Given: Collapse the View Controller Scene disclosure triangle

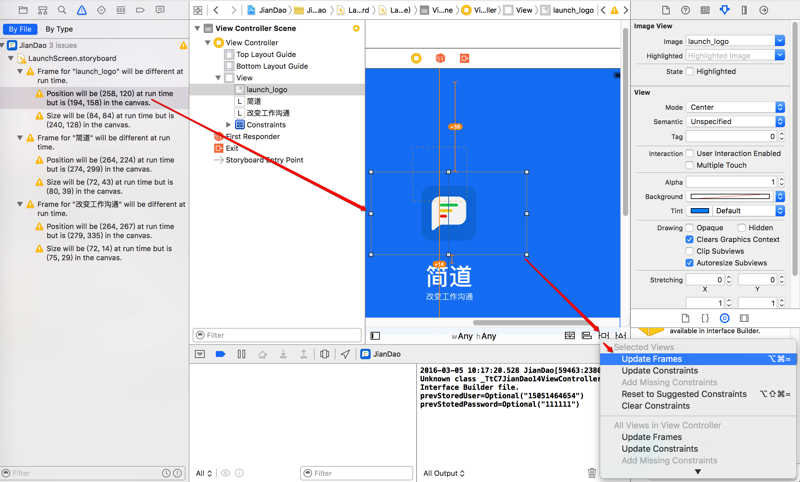Looking at the screenshot, I should pos(197,29).
